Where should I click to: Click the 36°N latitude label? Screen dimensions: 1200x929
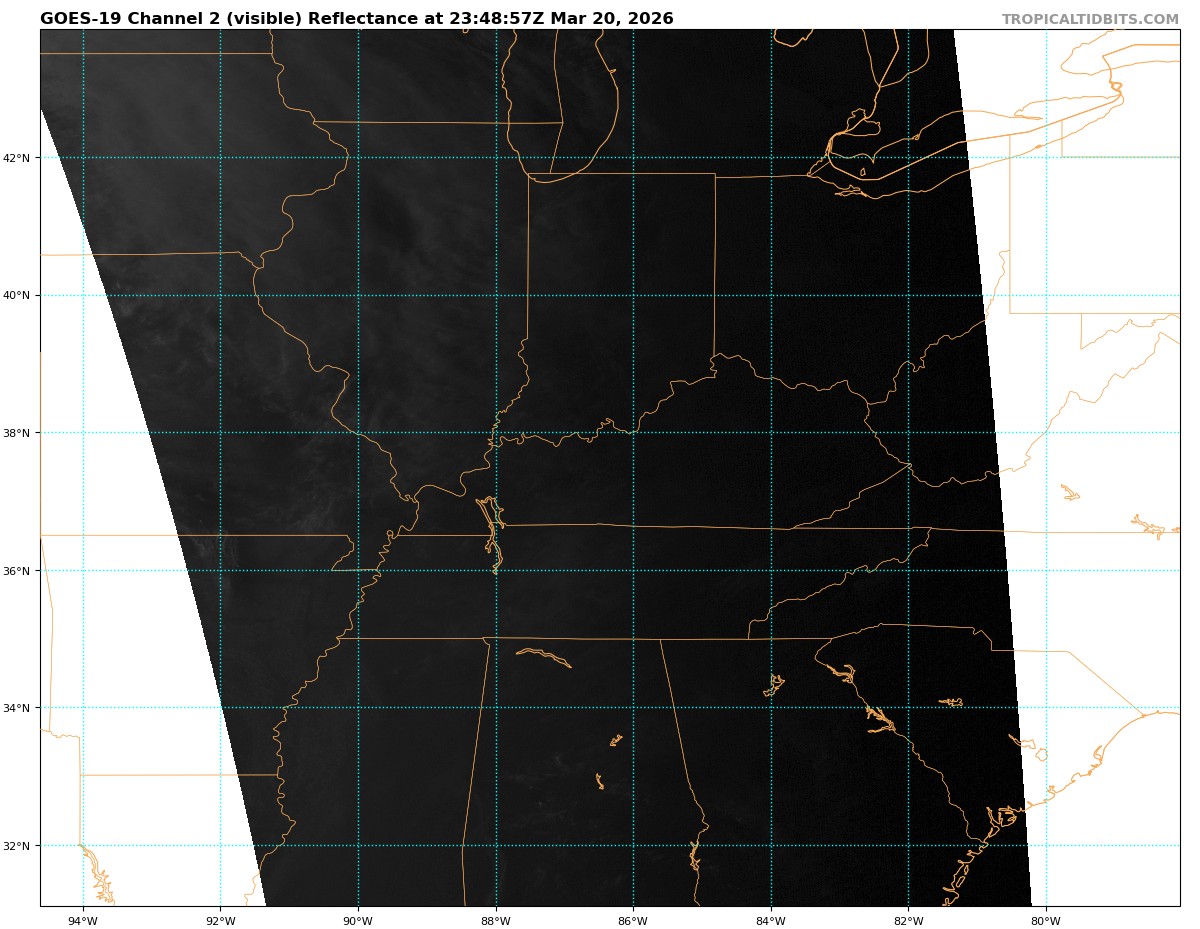pyautogui.click(x=17, y=571)
